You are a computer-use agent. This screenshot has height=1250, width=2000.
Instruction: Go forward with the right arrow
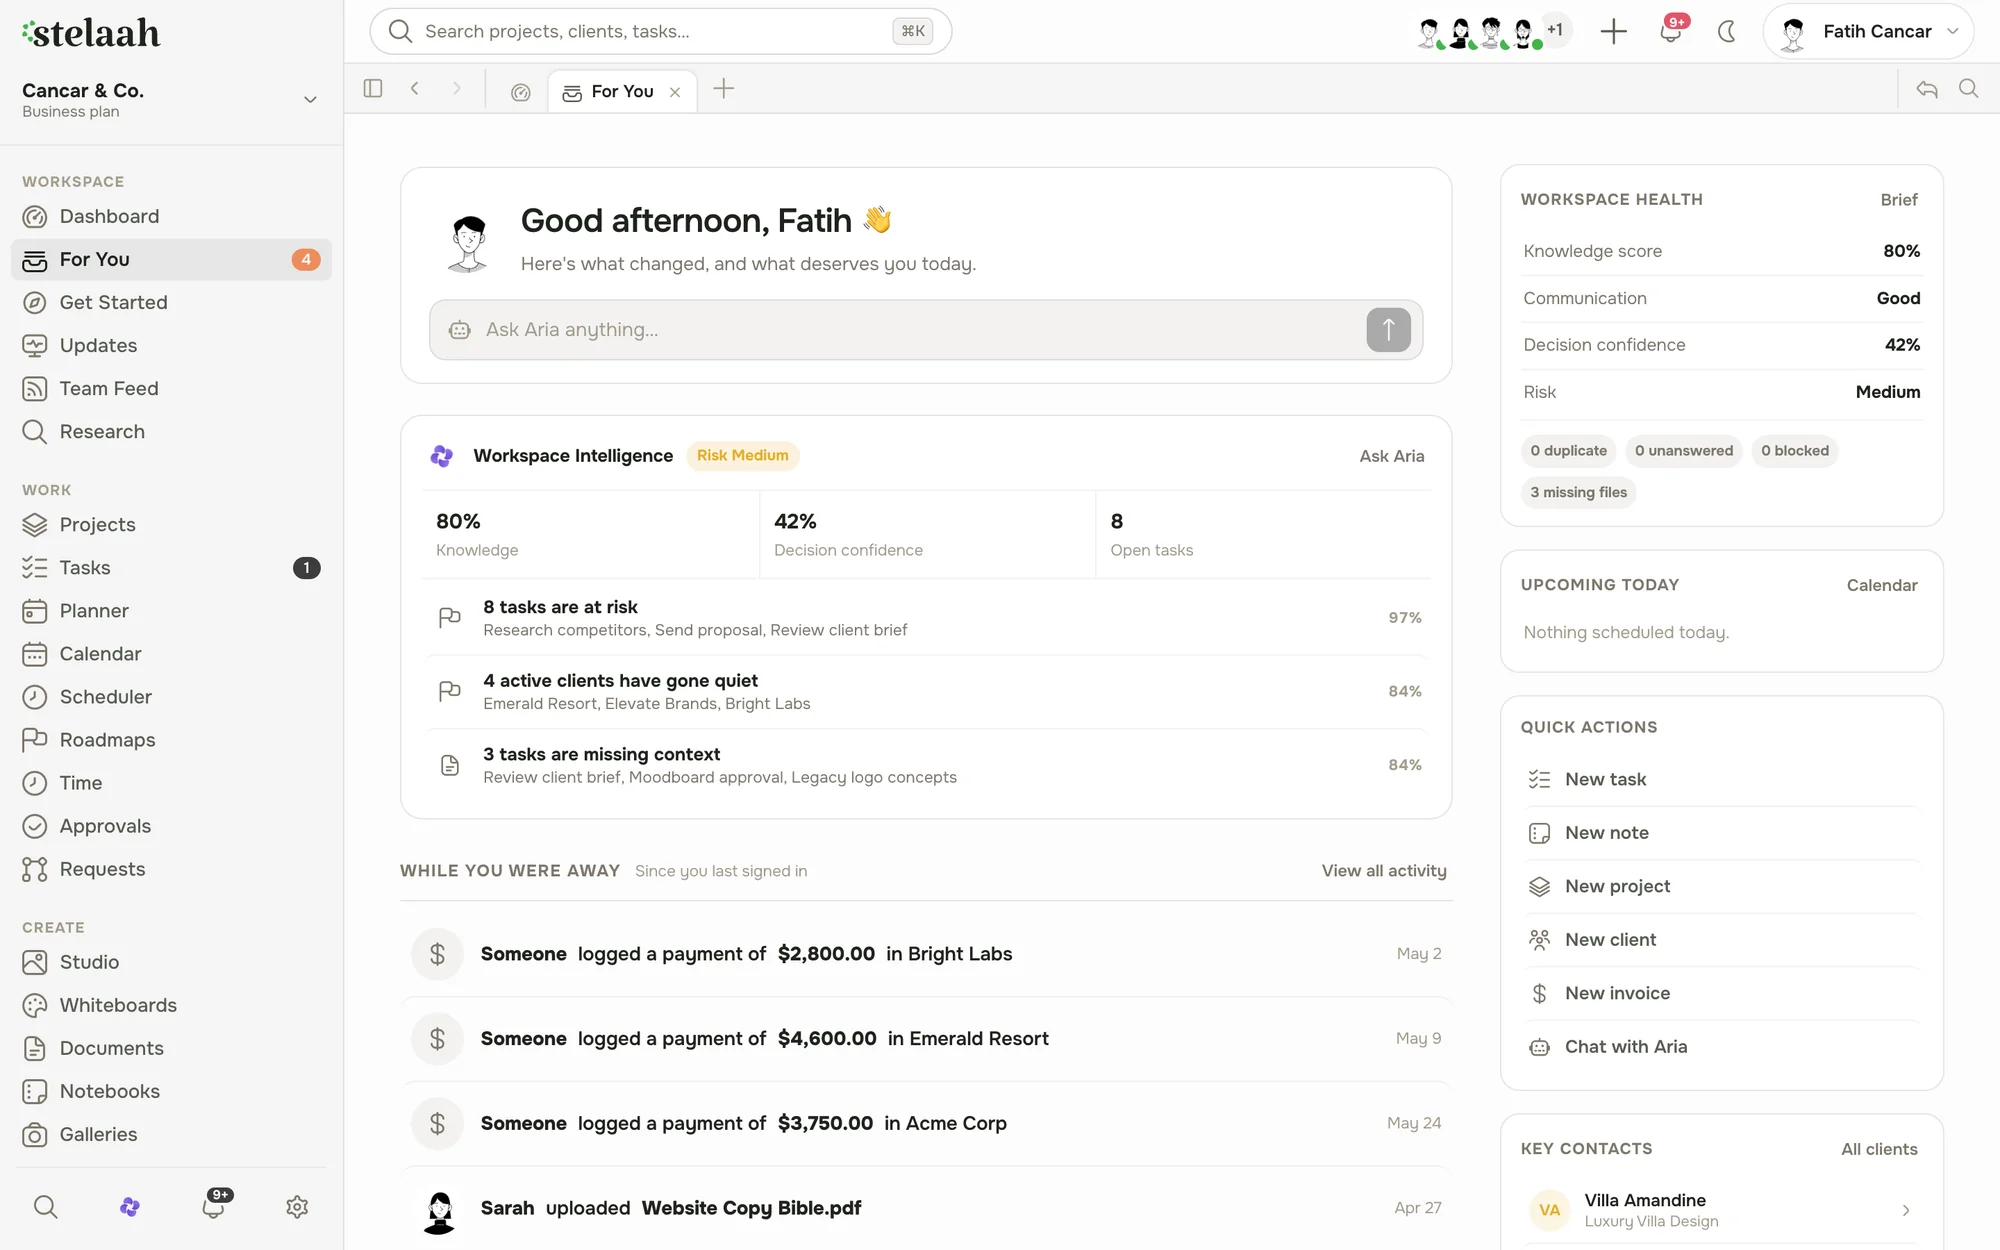(457, 89)
